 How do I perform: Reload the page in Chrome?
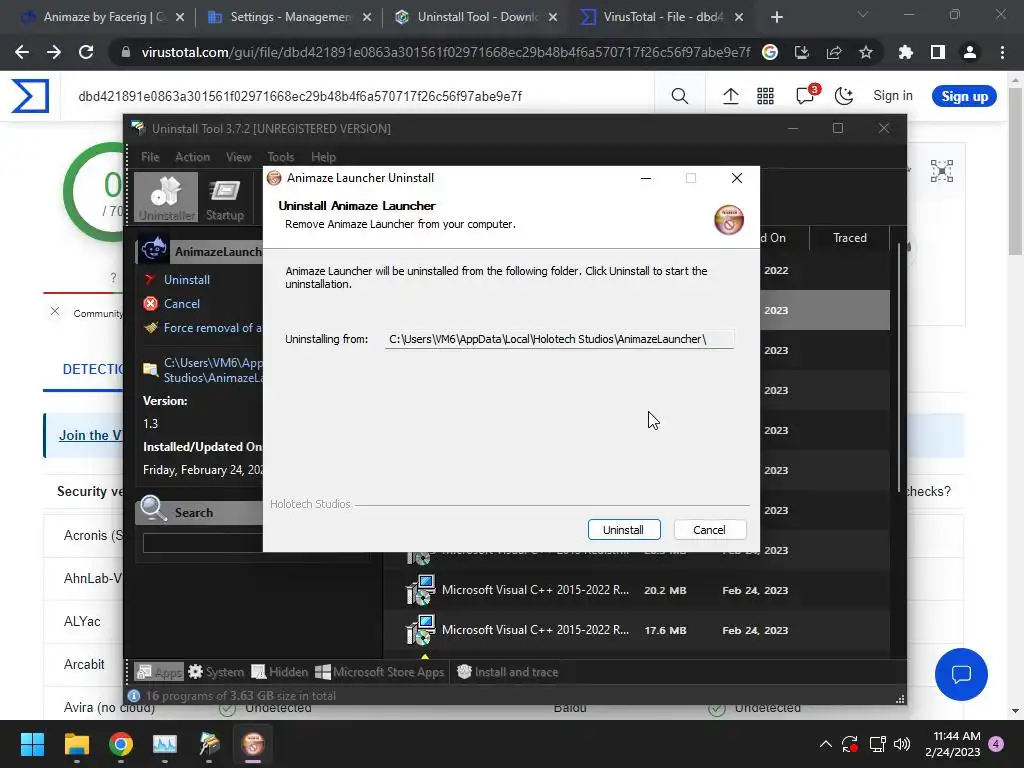[86, 52]
